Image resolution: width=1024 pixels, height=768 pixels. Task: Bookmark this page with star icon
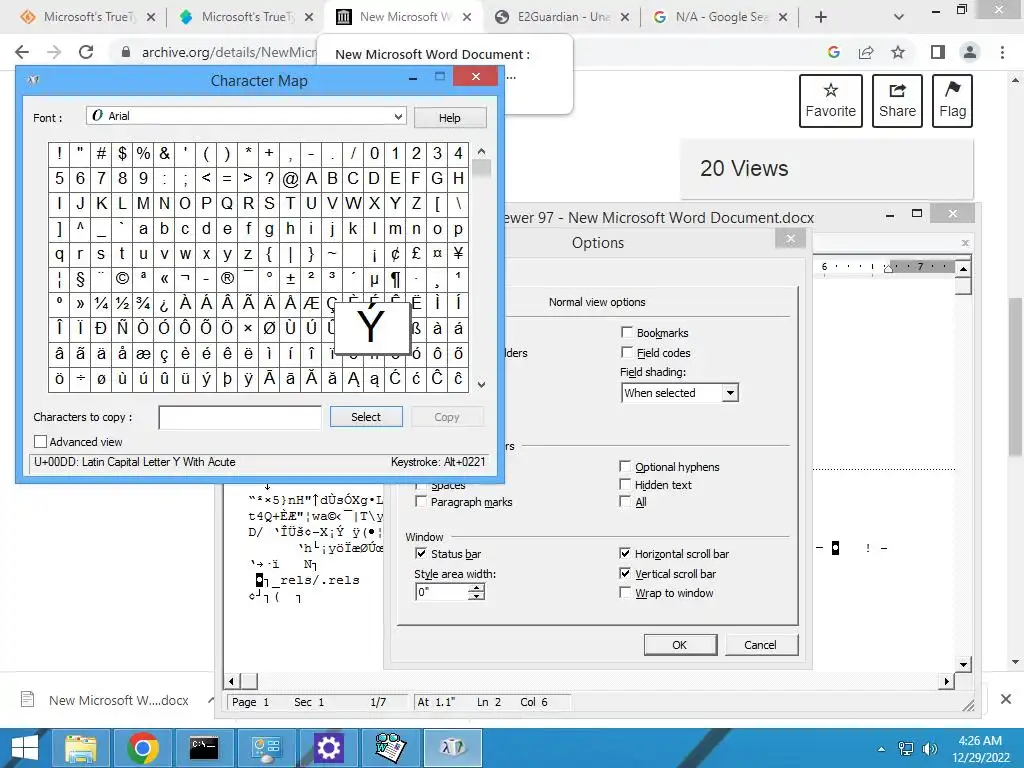898,52
